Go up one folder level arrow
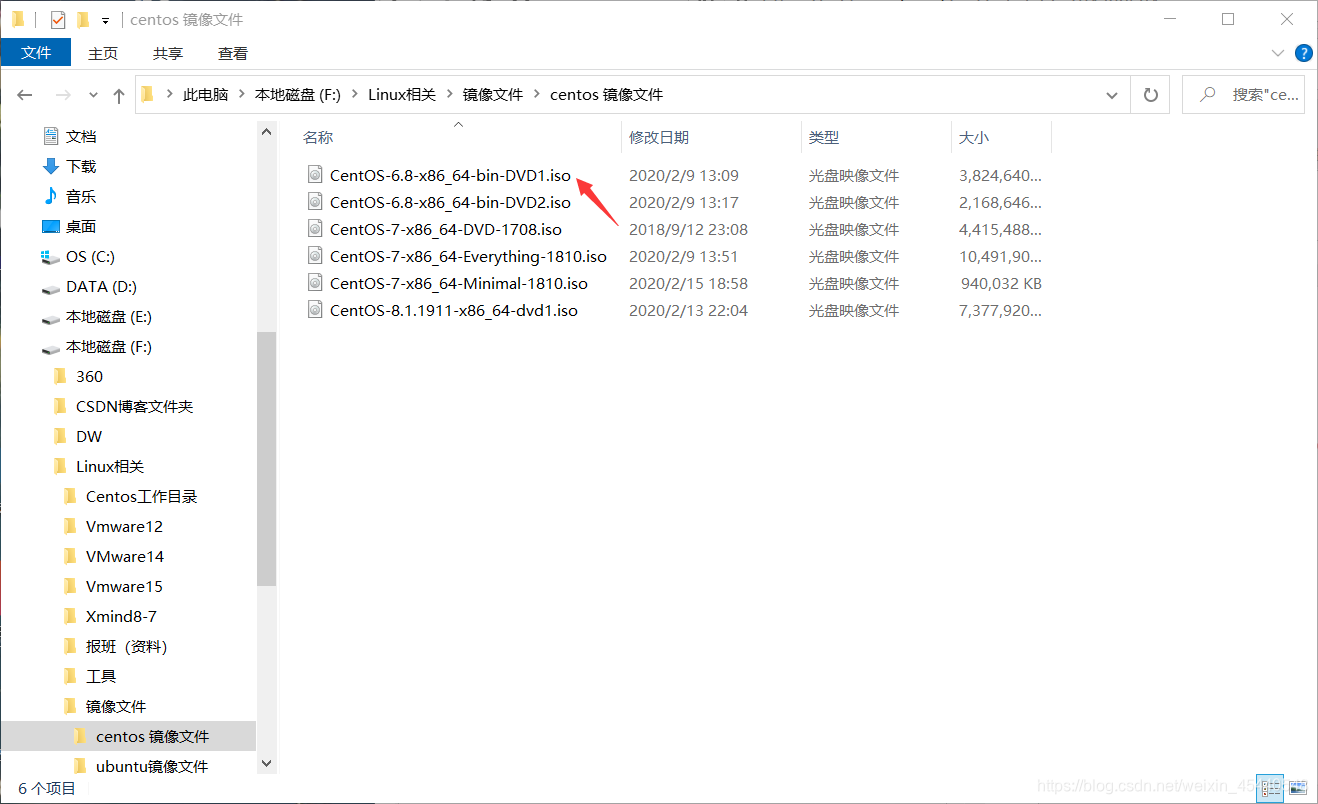The width and height of the screenshot is (1318, 804). [119, 95]
